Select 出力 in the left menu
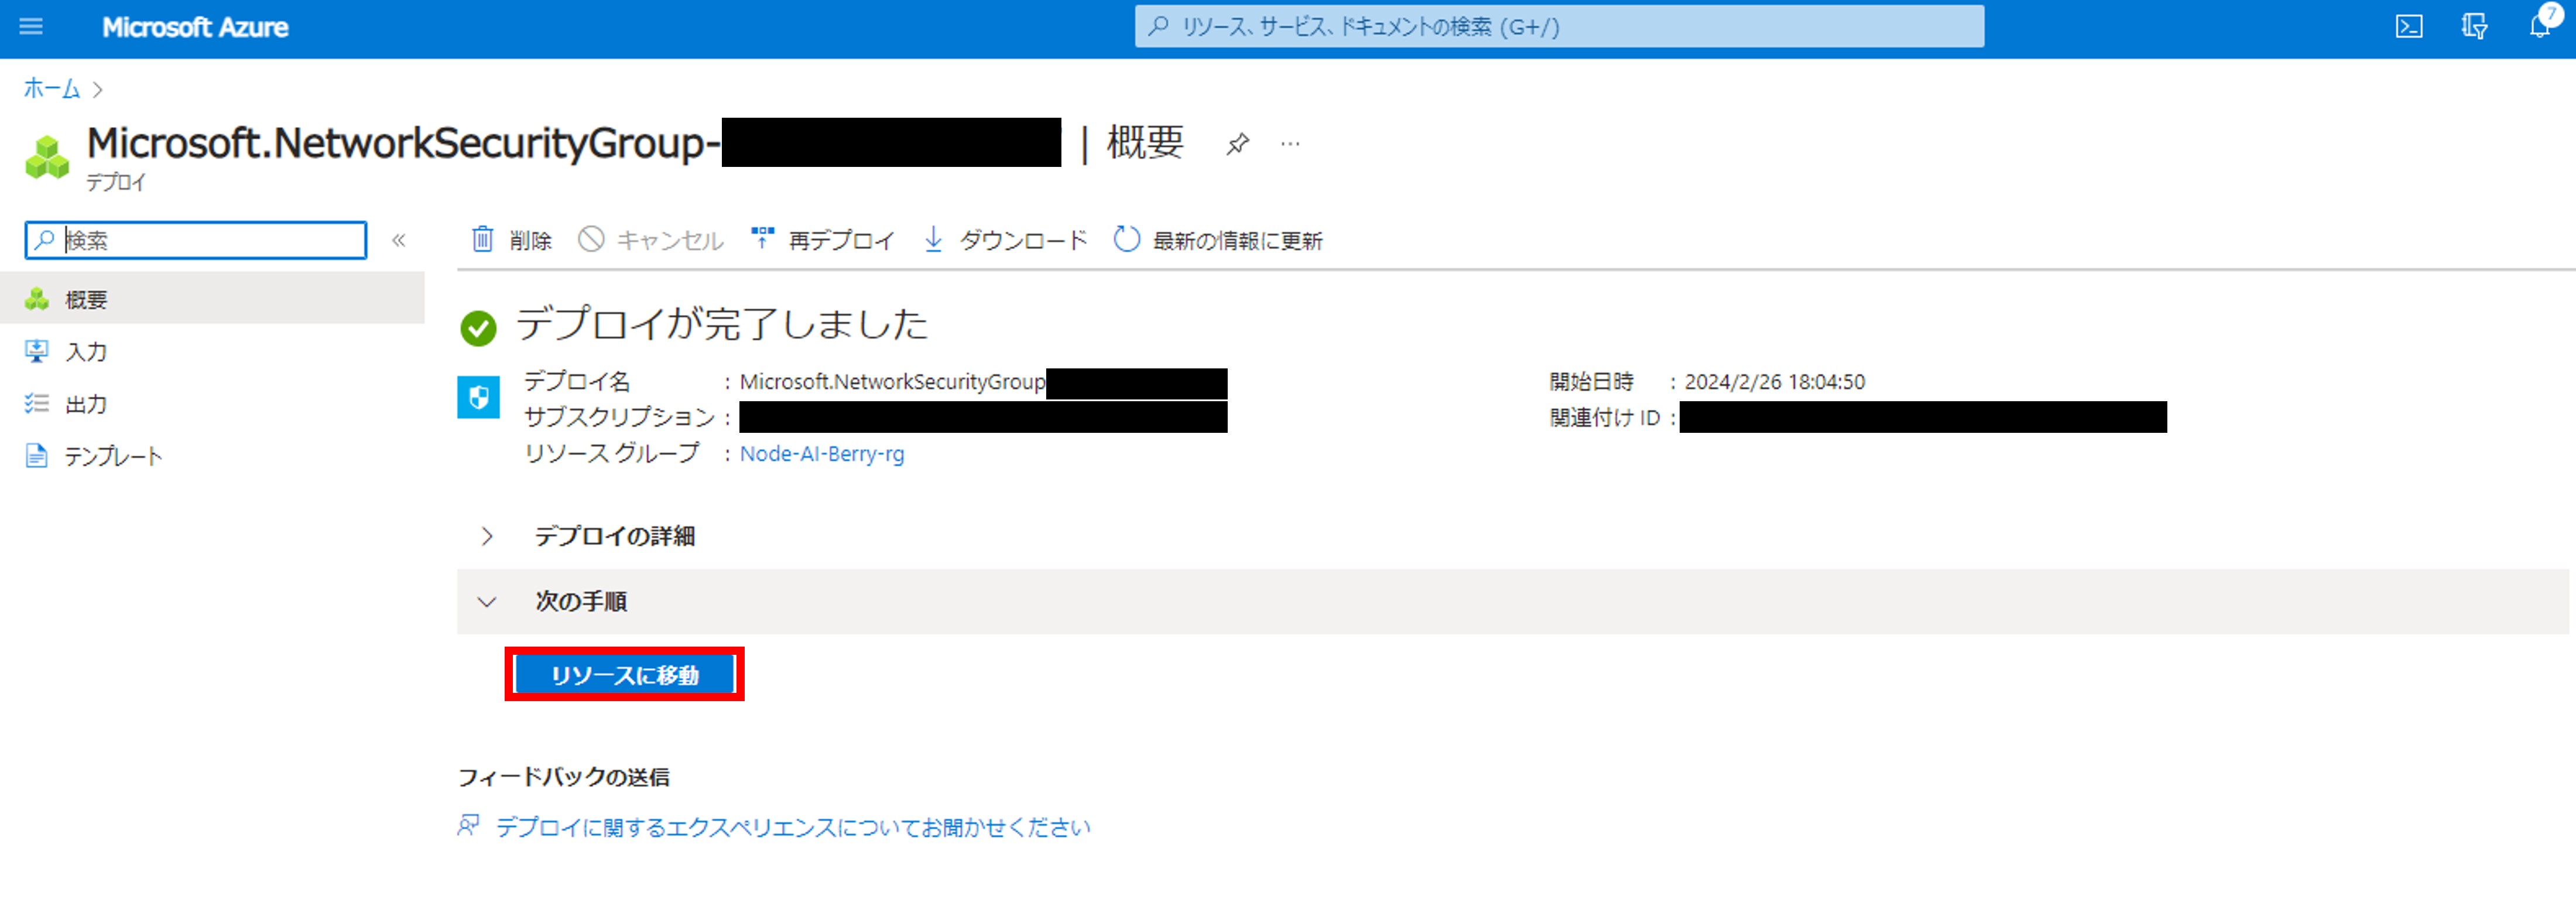Screen dimensions: 2576x909 click(x=86, y=404)
